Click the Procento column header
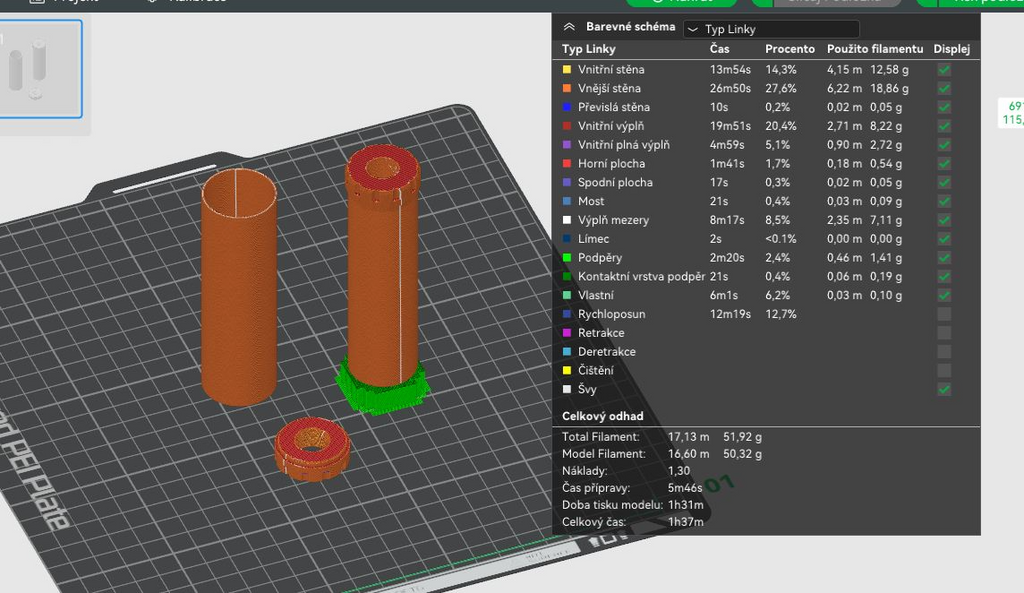This screenshot has height=593, width=1024. tap(790, 49)
